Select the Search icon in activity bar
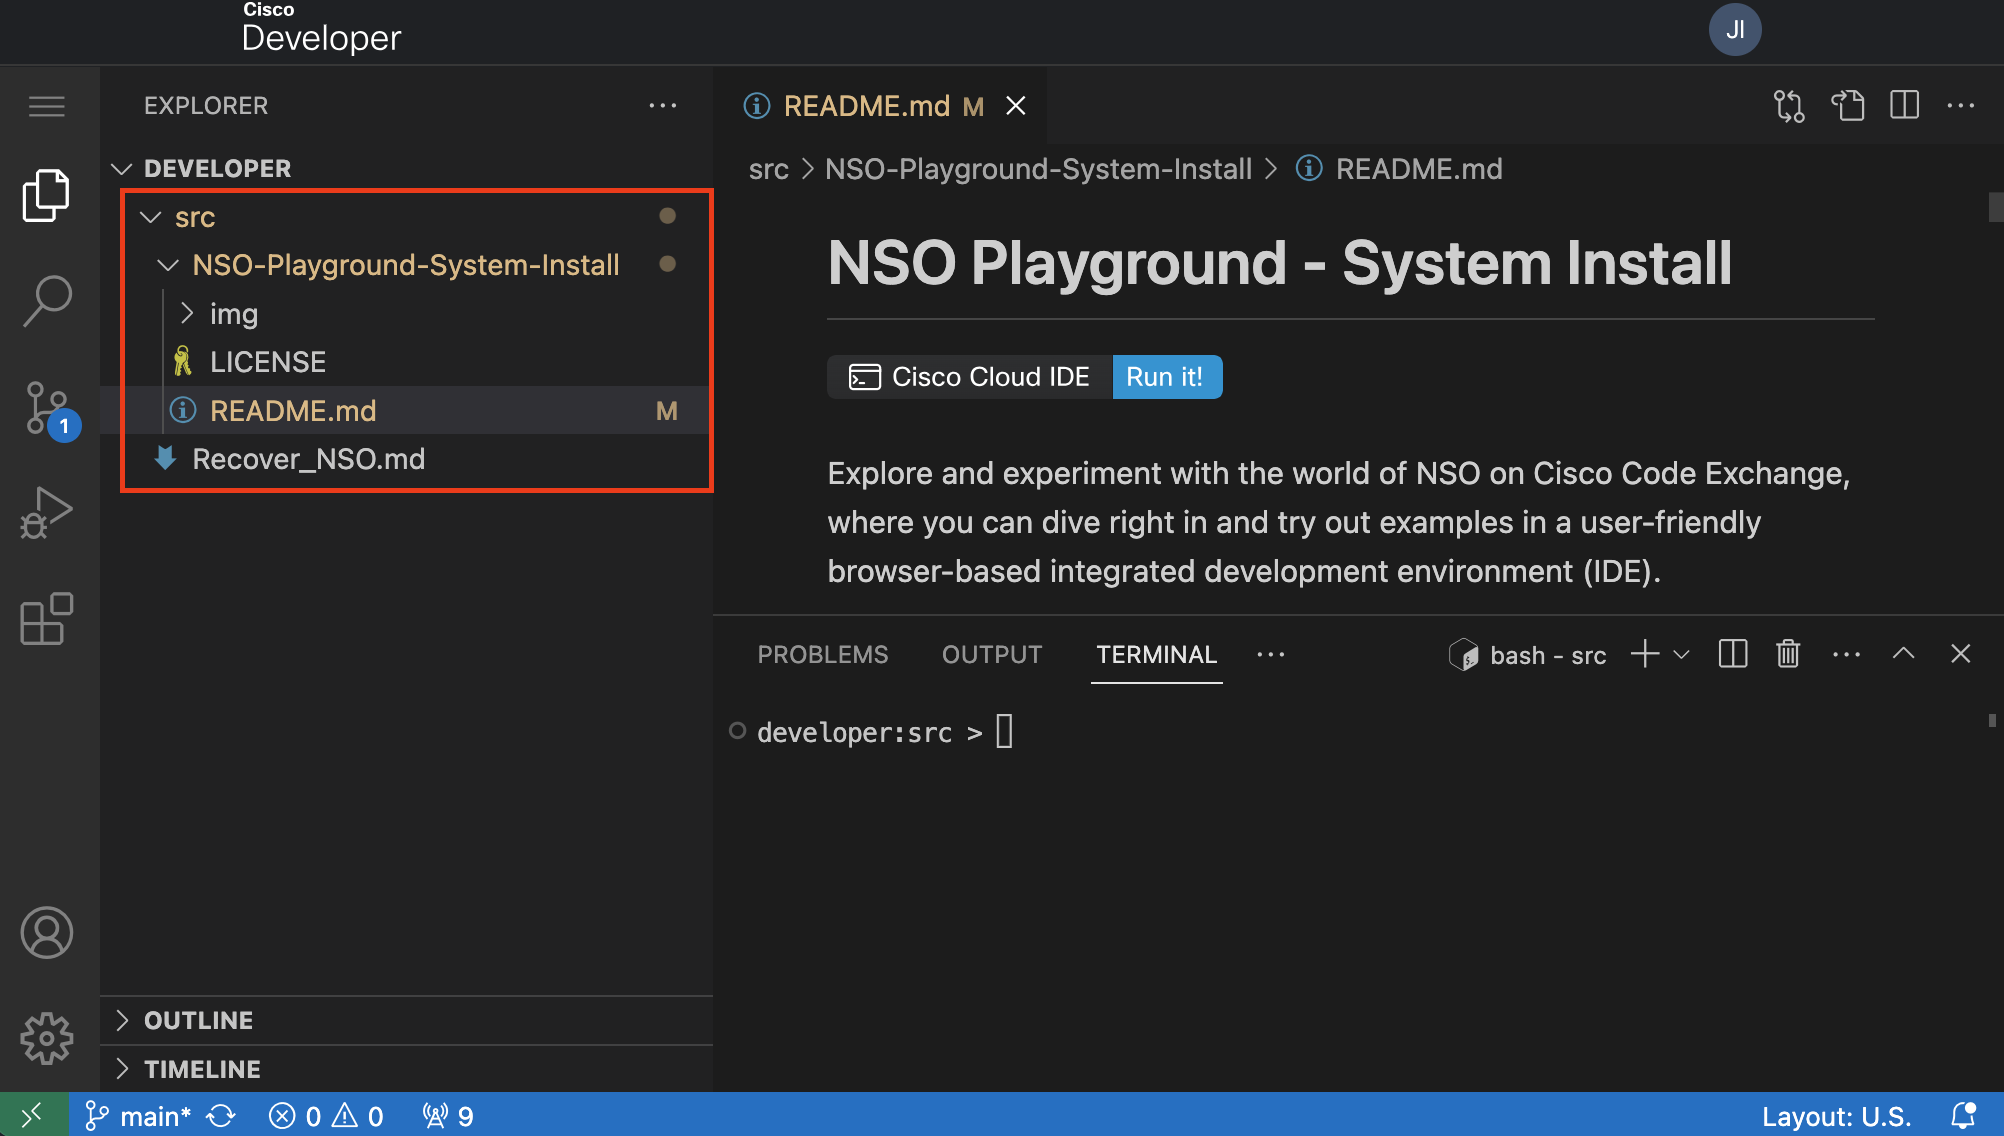Screen dimensions: 2004x1136 (46, 298)
